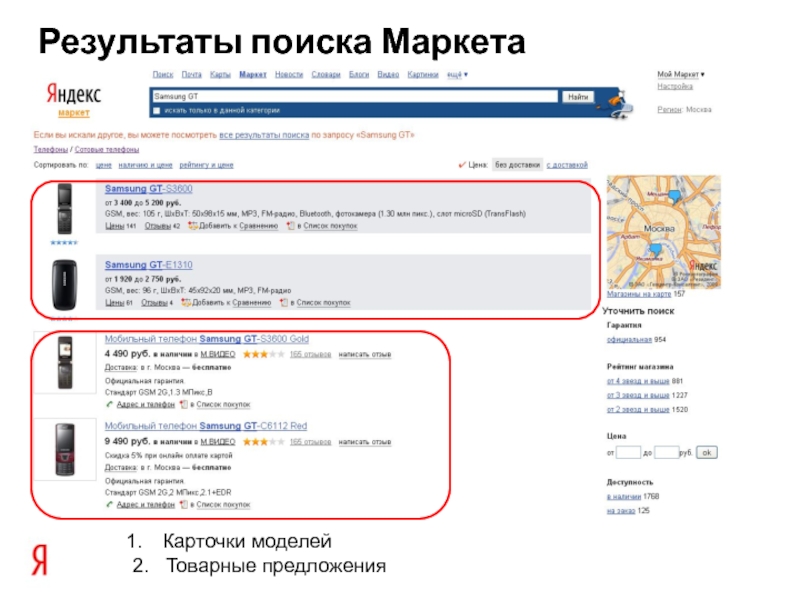
Task: Click the Moscow map thumbnail
Action: 663,232
